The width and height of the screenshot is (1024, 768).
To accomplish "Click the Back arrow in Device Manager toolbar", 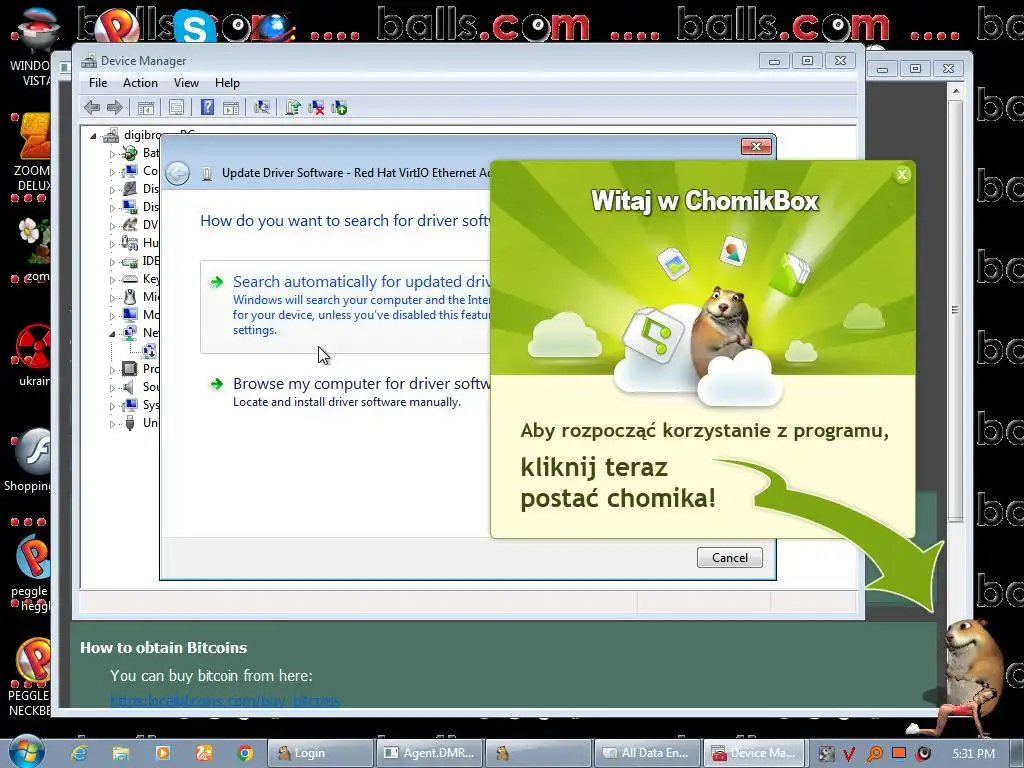I will pos(92,108).
